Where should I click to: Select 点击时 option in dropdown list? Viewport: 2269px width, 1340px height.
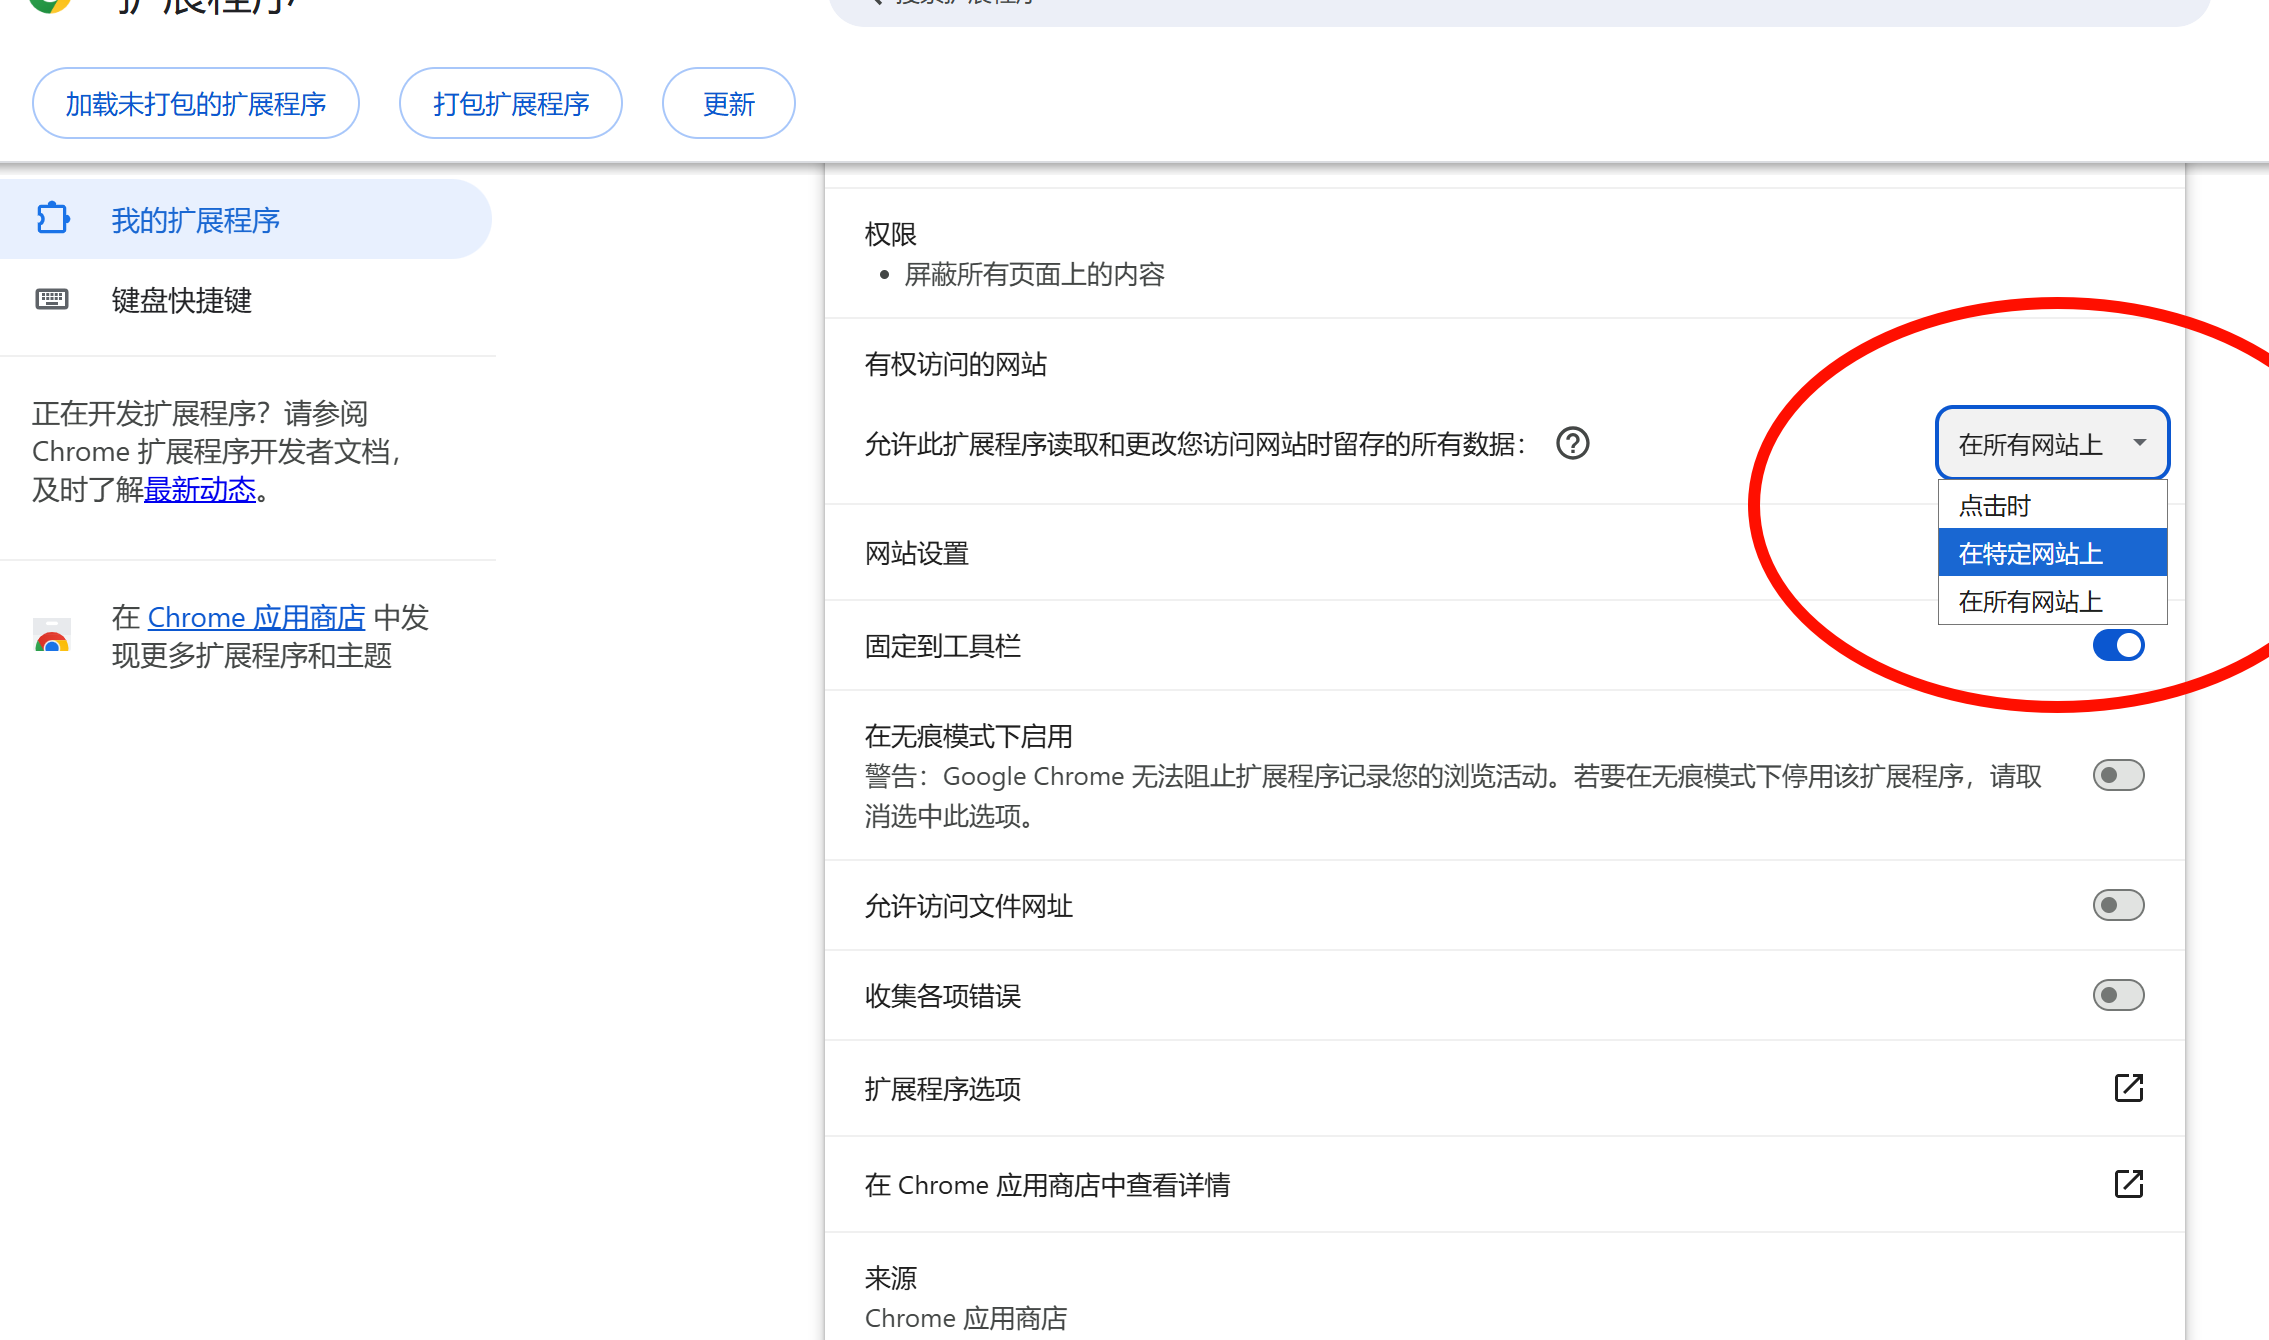pos(2052,506)
